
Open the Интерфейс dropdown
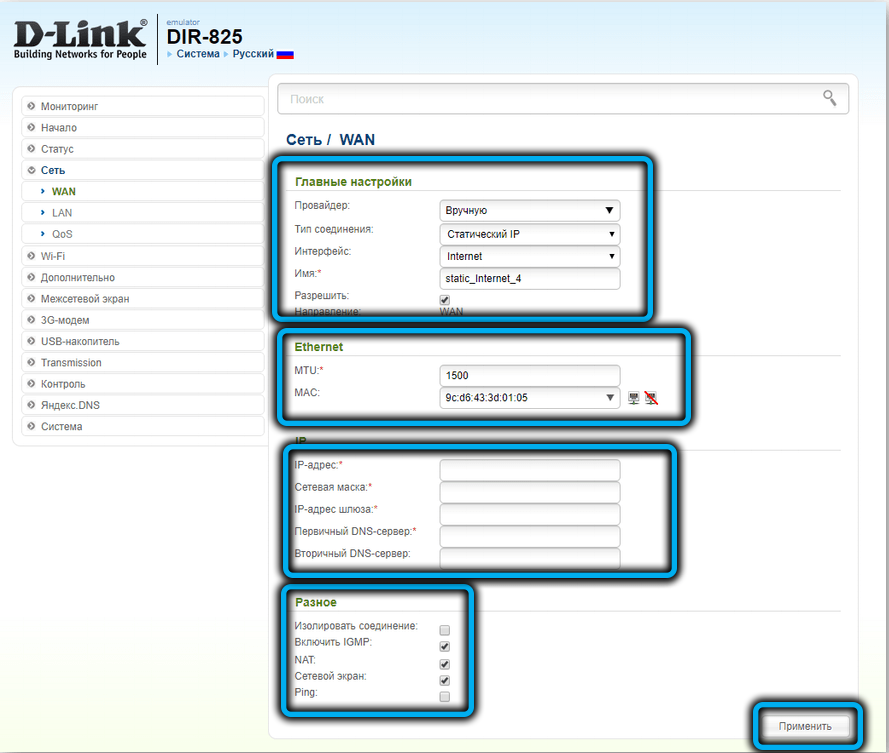click(x=530, y=256)
